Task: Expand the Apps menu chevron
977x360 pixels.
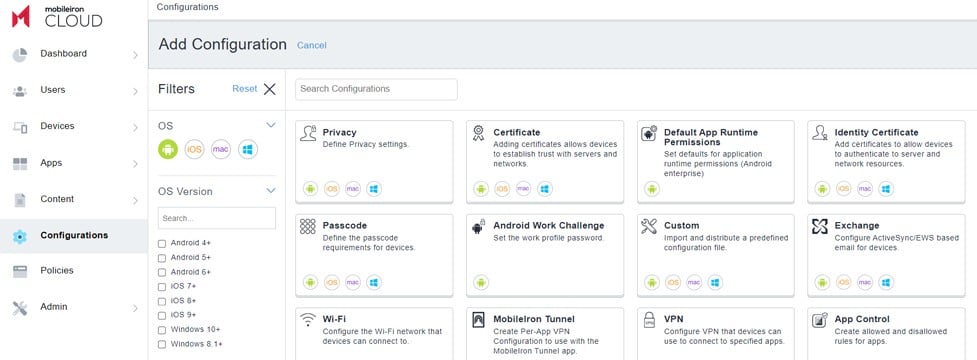Action: 135,164
